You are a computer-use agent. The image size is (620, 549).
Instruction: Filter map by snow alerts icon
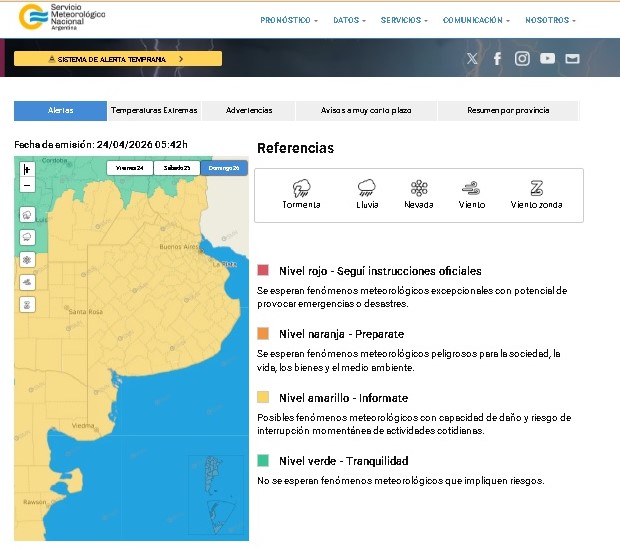point(27,260)
